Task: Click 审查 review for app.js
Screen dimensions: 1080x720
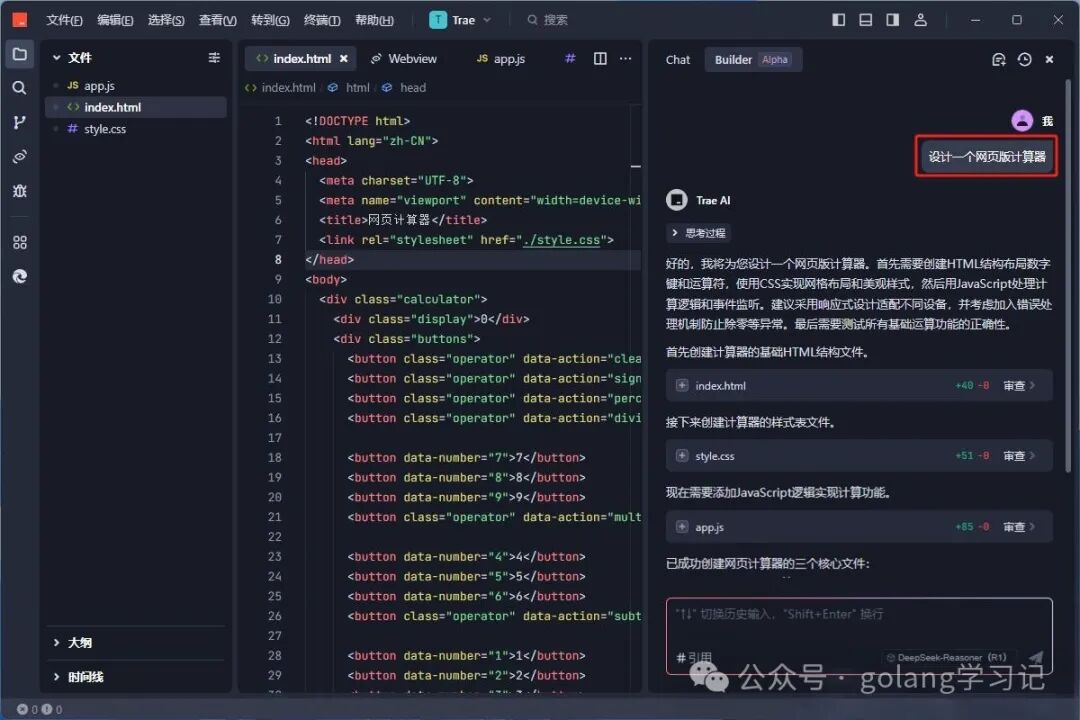Action: [x=1019, y=527]
